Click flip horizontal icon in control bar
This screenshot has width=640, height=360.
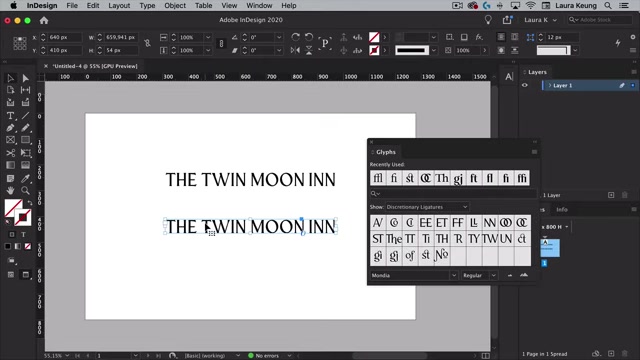click(296, 50)
